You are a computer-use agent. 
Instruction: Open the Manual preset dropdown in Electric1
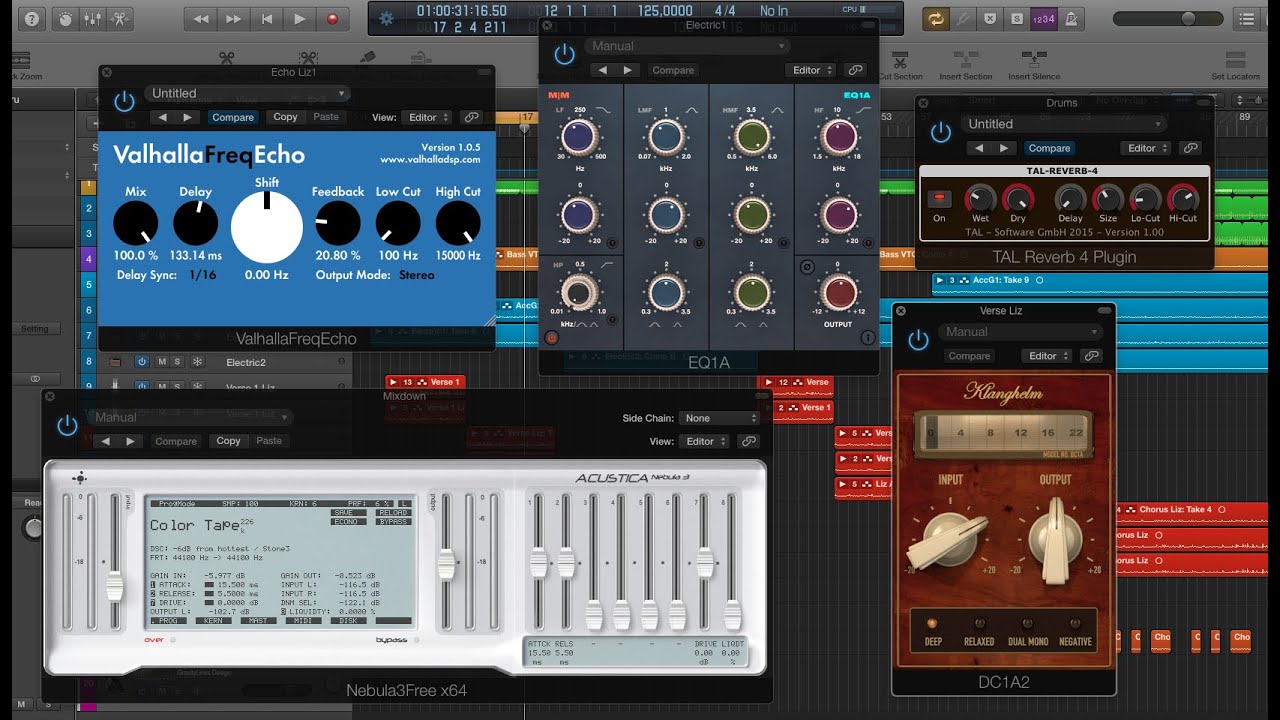coord(686,46)
